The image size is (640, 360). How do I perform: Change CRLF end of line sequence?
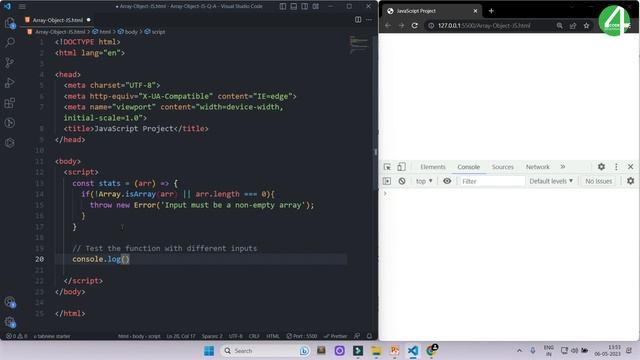click(254, 336)
